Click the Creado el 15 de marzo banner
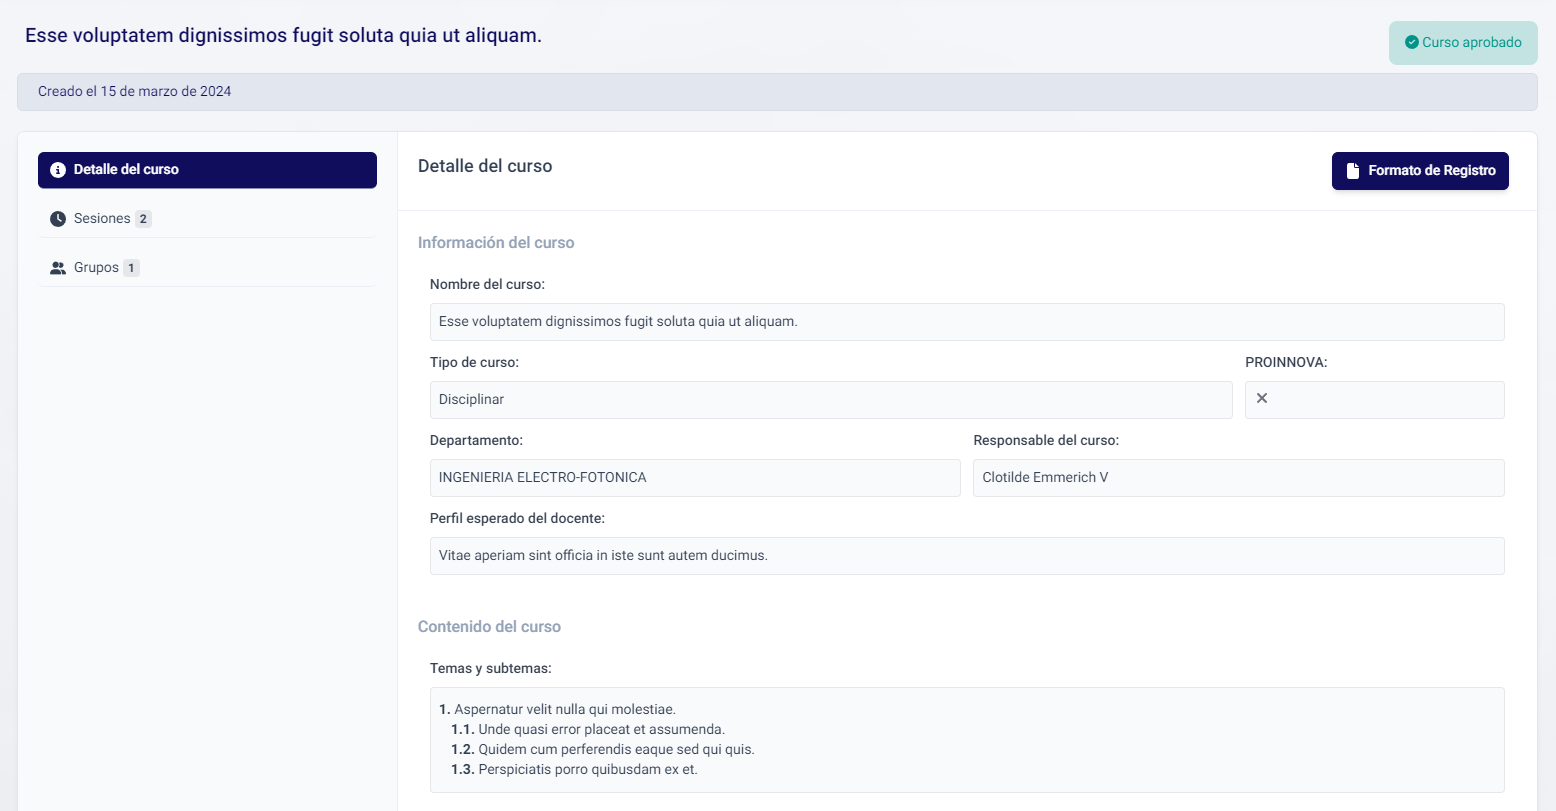Screen dimensions: 1556x811 click(776, 92)
